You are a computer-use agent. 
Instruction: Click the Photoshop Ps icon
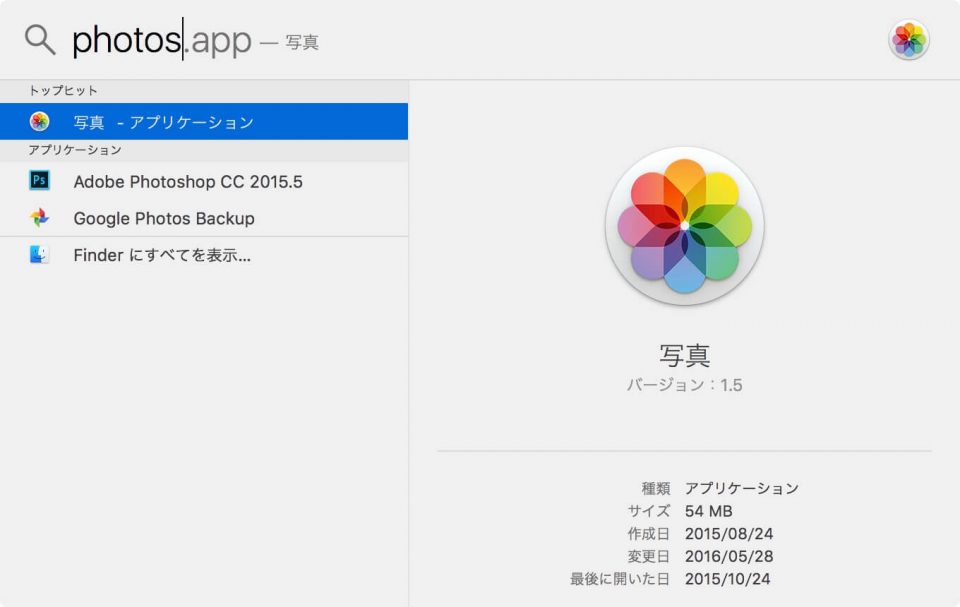39,180
